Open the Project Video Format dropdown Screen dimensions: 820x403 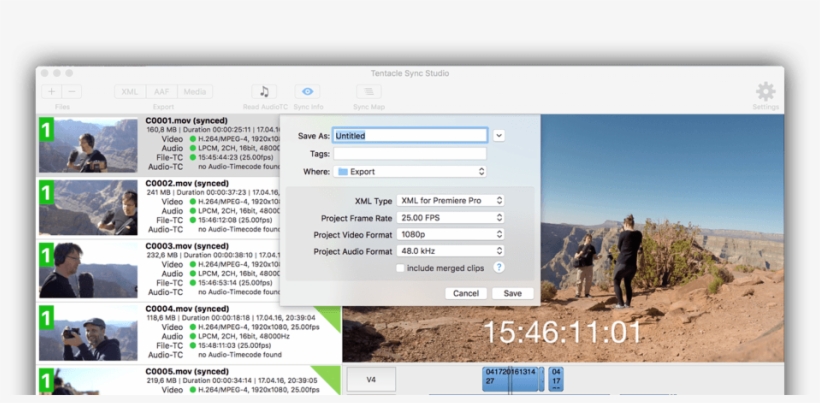[x=450, y=234]
